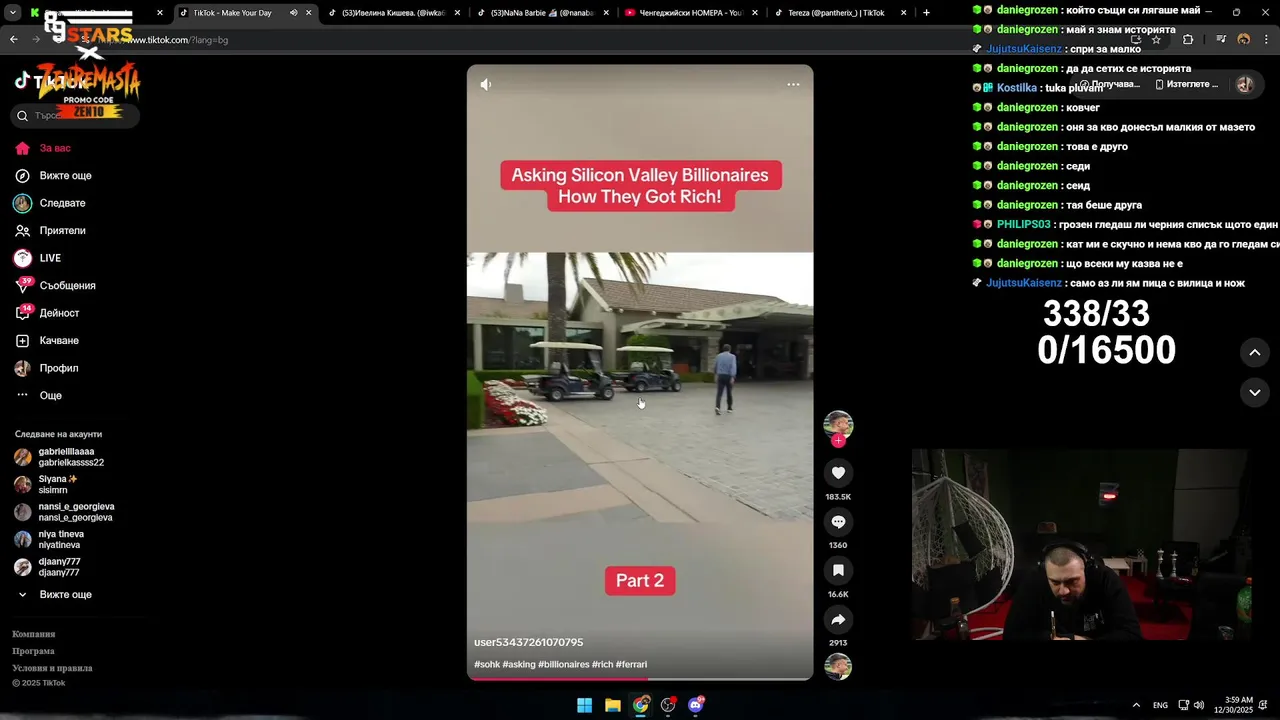The image size is (1280, 720).
Task: Mute the TikTok tab via its speaker icon
Action: pyautogui.click(x=293, y=13)
